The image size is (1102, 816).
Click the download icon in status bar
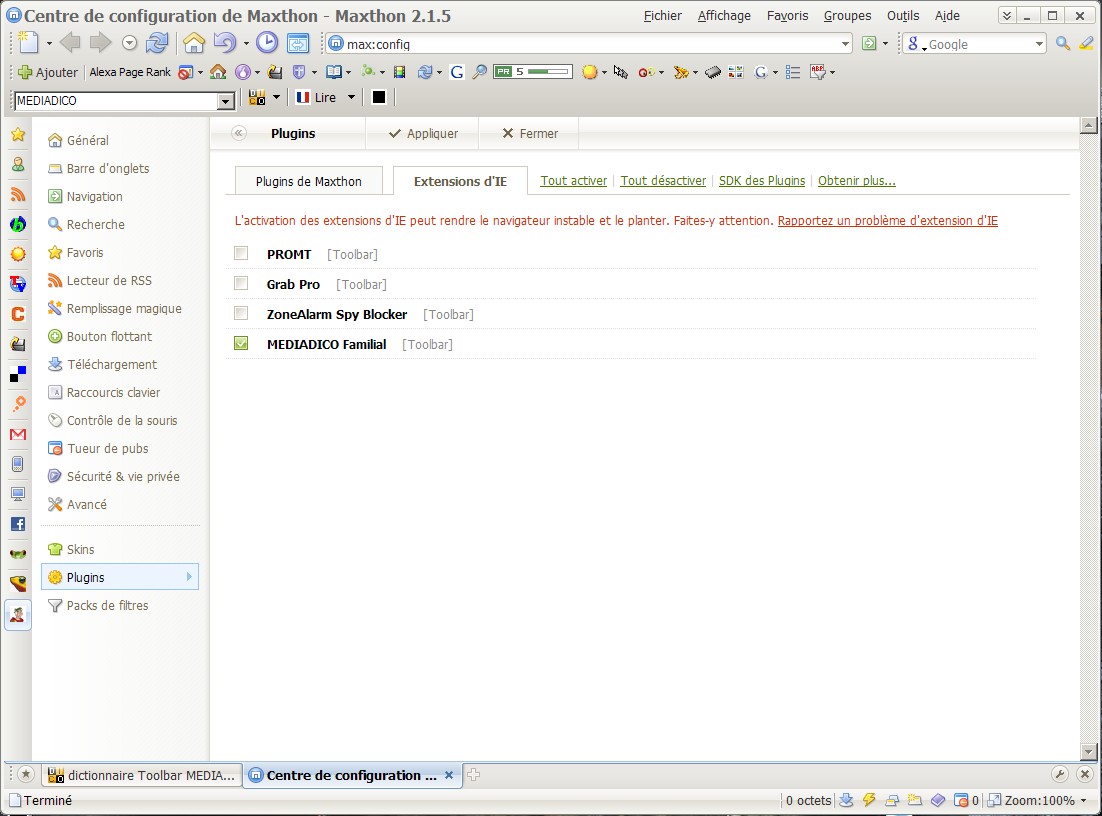(847, 800)
